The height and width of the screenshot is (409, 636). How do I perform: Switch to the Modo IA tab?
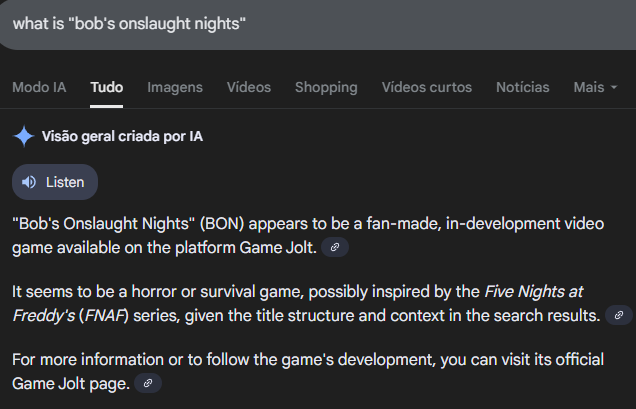(39, 87)
